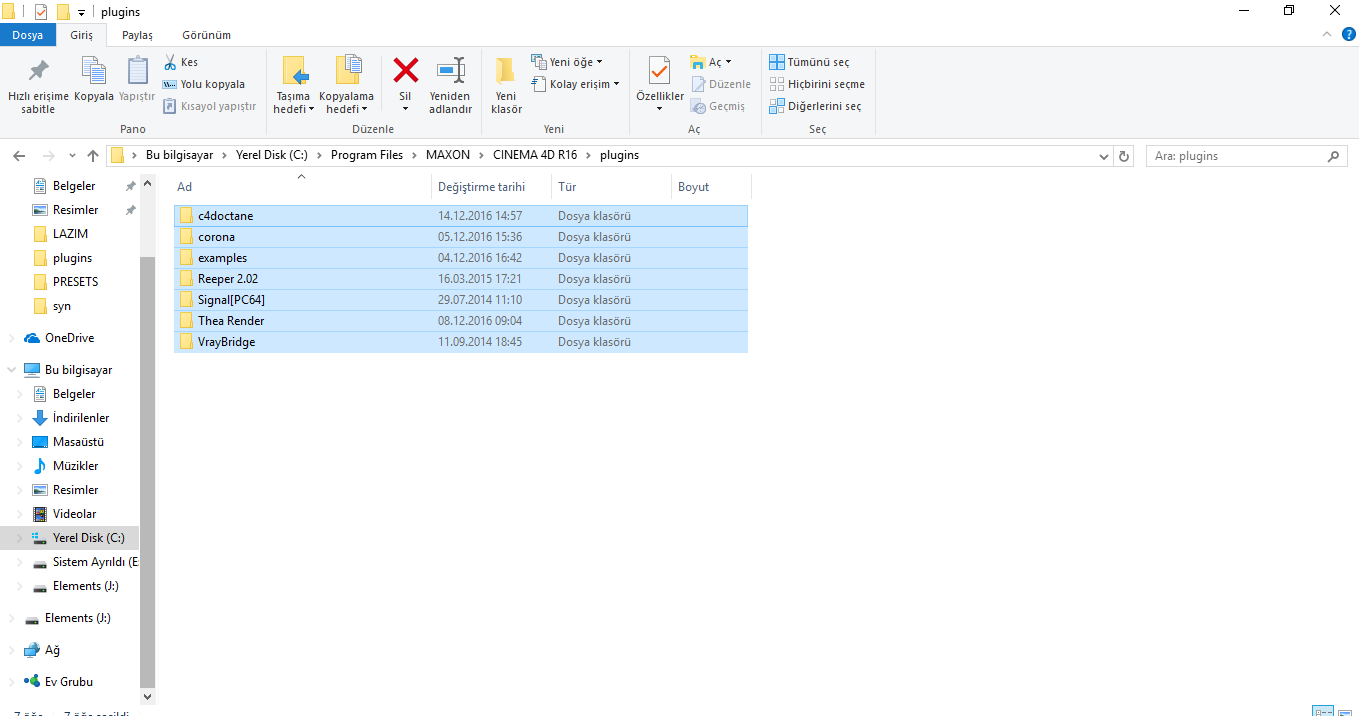This screenshot has height=716, width=1359.
Task: Open Kopyalama hedefi copy-to menu
Action: tap(346, 85)
